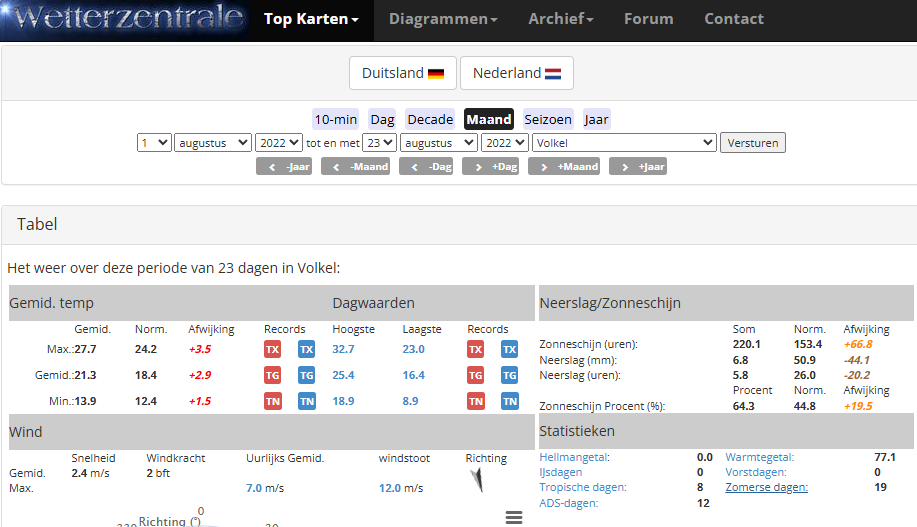Click the blue TX icon in Dagwaarden Records
Viewport: 917px width, 527px height.
click(509, 349)
